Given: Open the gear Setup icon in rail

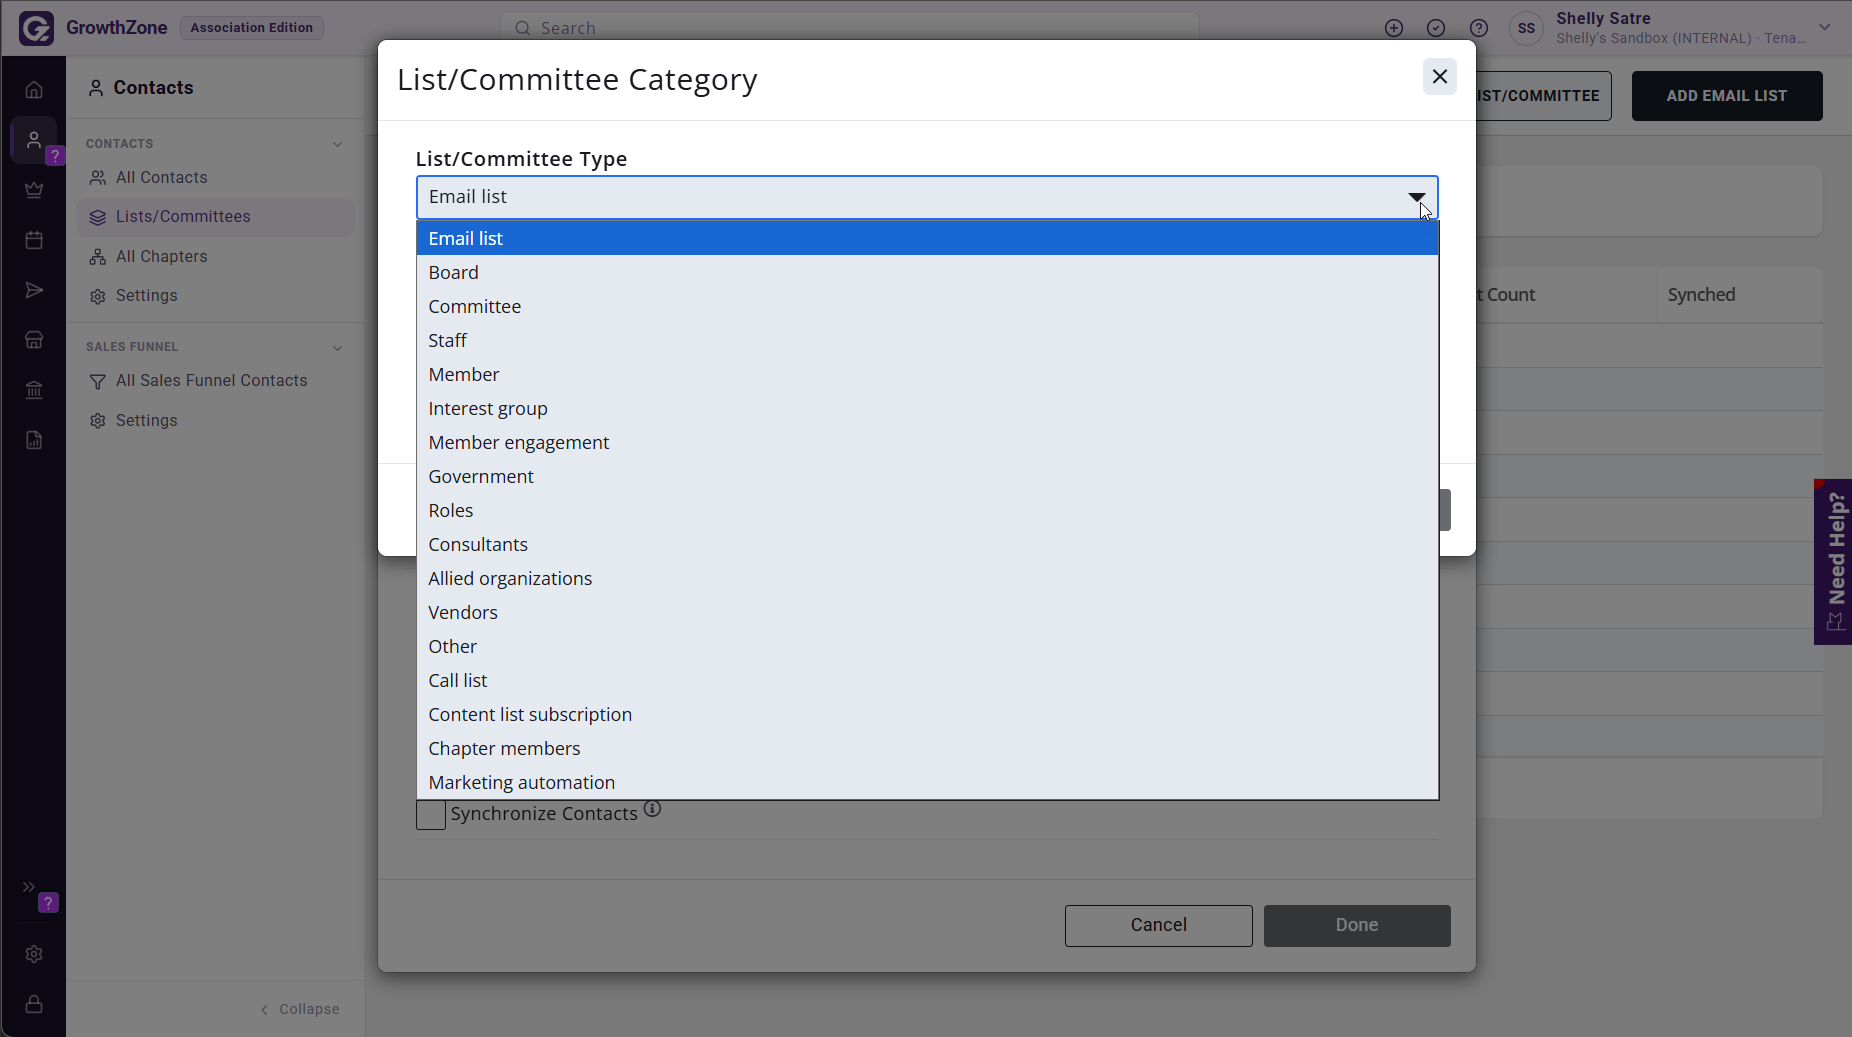Looking at the screenshot, I should (34, 954).
